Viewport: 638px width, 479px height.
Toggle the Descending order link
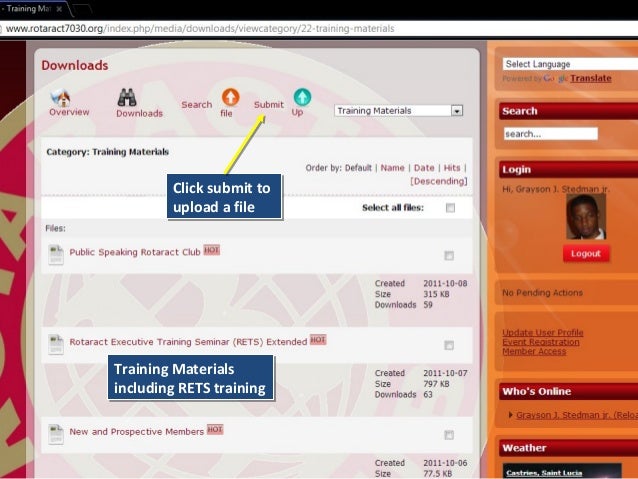pos(439,181)
